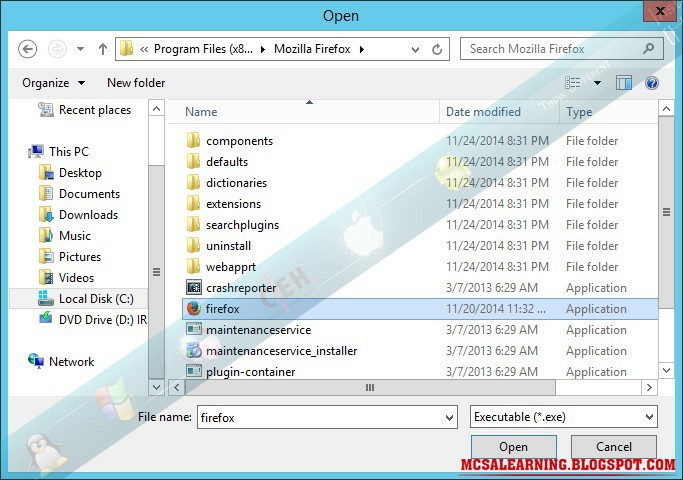Viewport: 683px width, 480px height.
Task: Expand the File name dropdown arrow
Action: pos(450,418)
